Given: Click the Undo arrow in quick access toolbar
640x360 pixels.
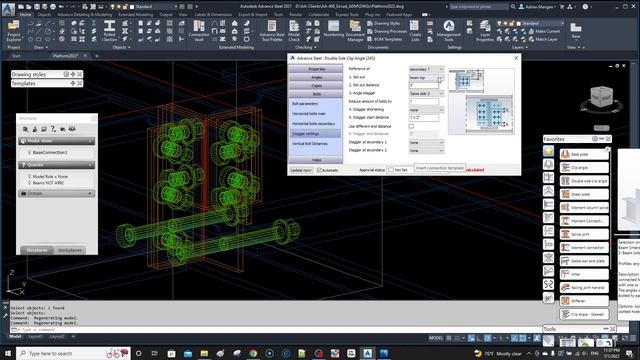Looking at the screenshot, I should pyautogui.click(x=61, y=7).
